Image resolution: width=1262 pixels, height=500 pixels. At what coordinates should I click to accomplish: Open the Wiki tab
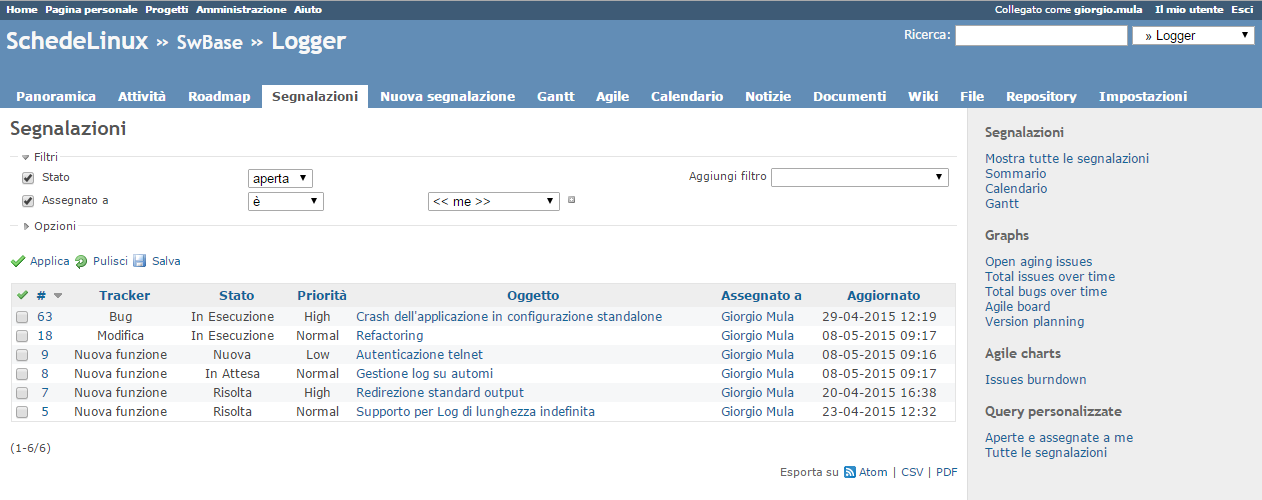923,97
